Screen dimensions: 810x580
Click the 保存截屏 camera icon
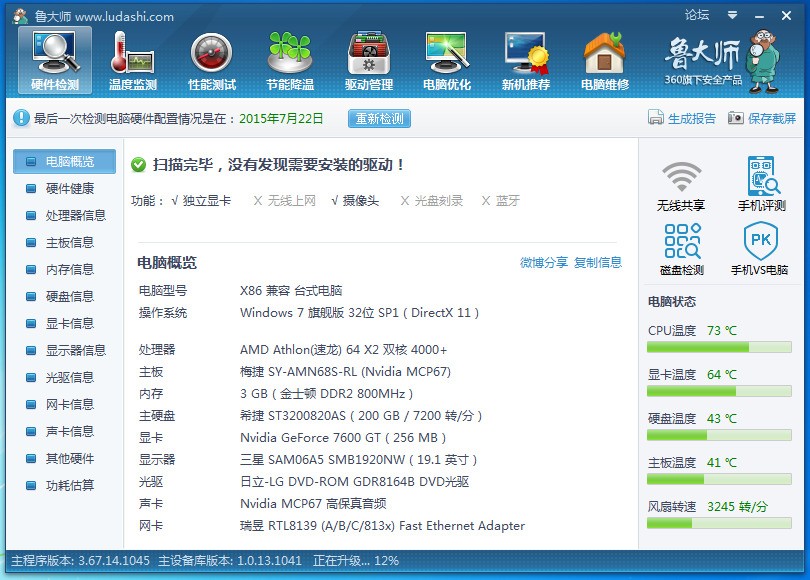tap(735, 118)
